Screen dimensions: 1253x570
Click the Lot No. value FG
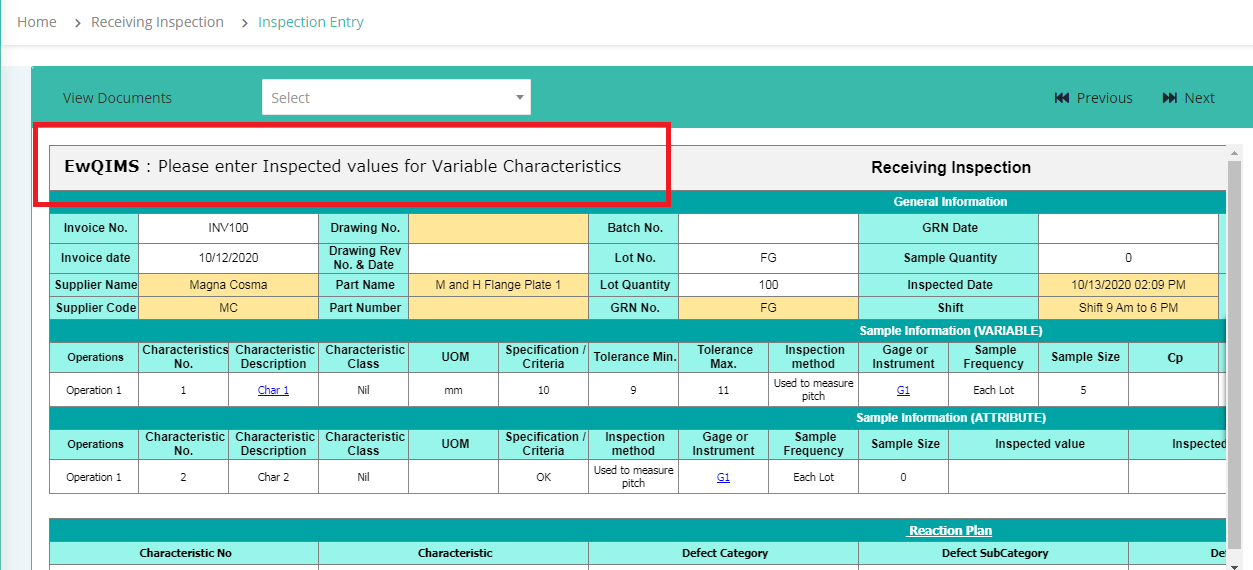(x=768, y=258)
